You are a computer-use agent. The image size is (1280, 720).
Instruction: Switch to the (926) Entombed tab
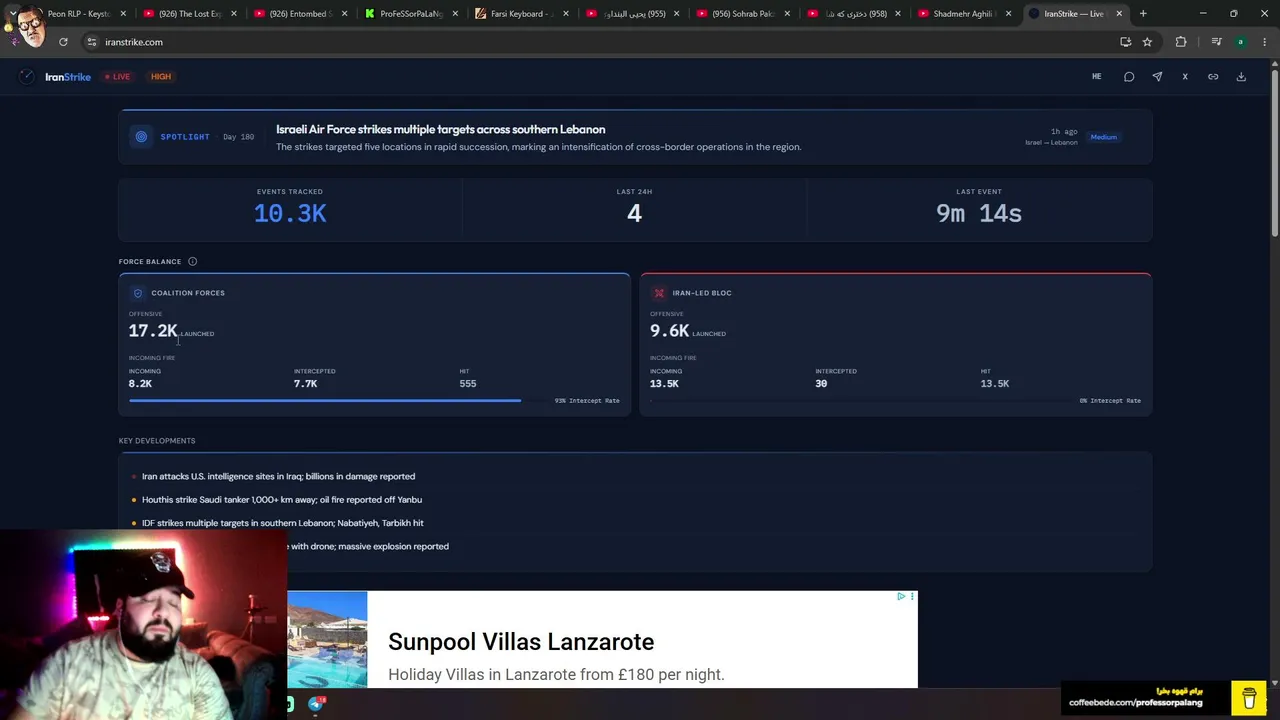pos(299,14)
